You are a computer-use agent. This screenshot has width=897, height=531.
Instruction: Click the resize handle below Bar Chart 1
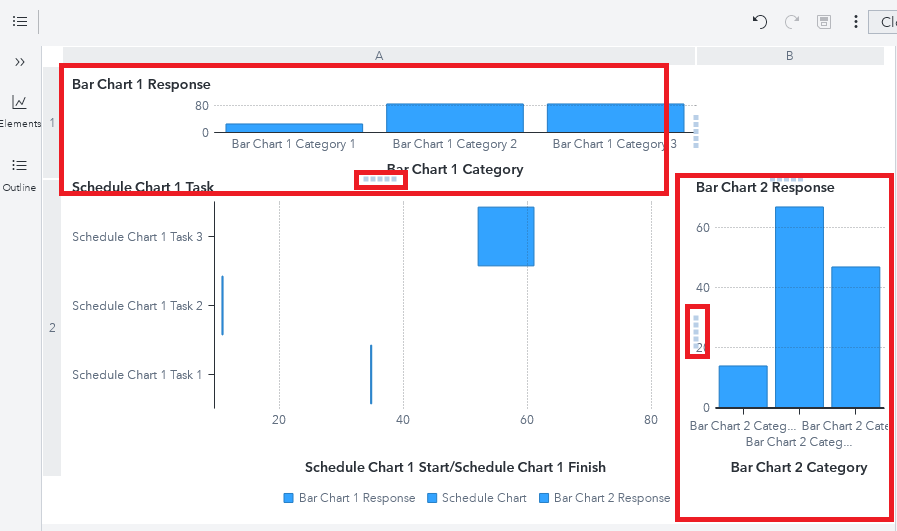380,179
